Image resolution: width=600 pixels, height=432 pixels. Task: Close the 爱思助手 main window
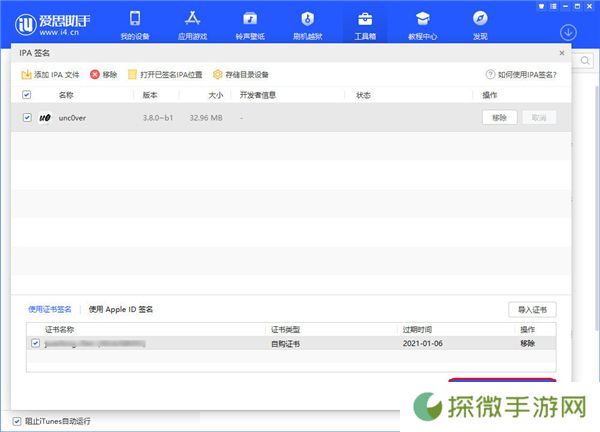click(590, 6)
